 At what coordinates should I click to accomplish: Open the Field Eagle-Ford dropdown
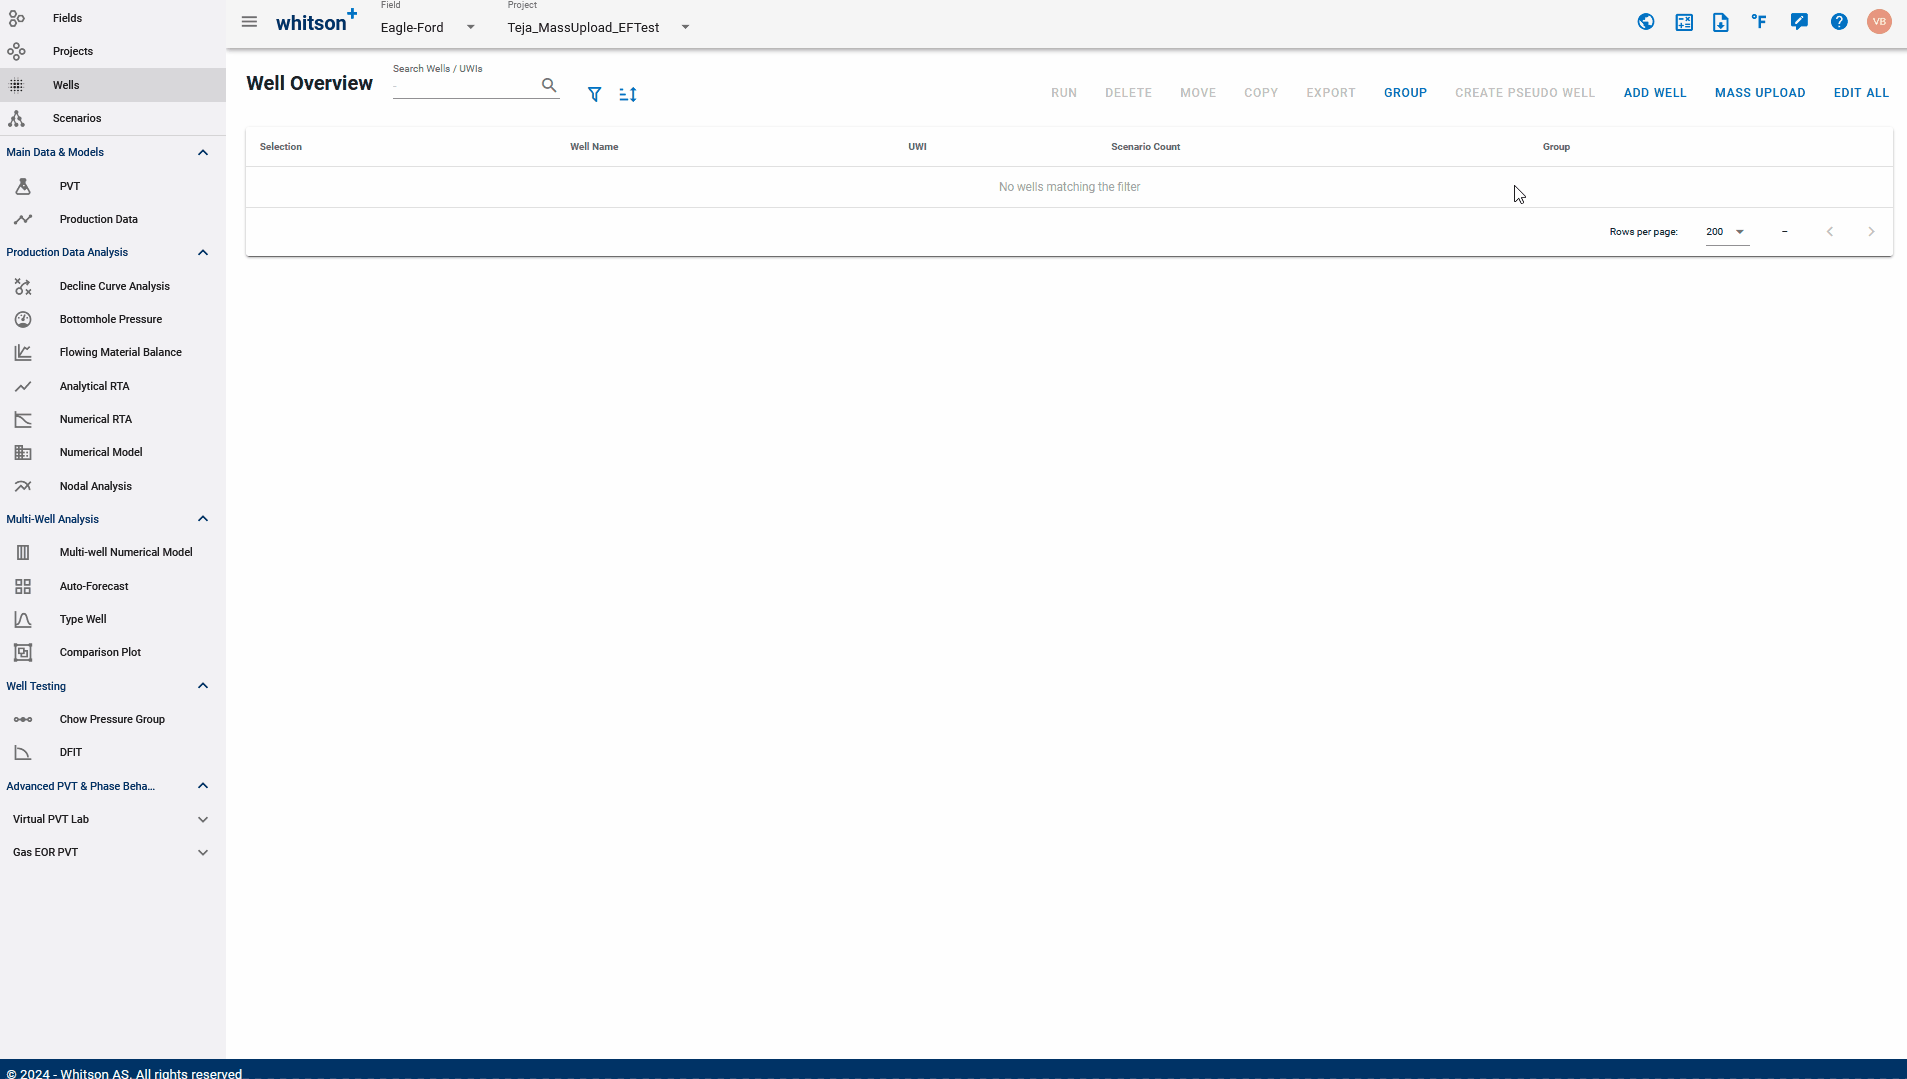[428, 27]
